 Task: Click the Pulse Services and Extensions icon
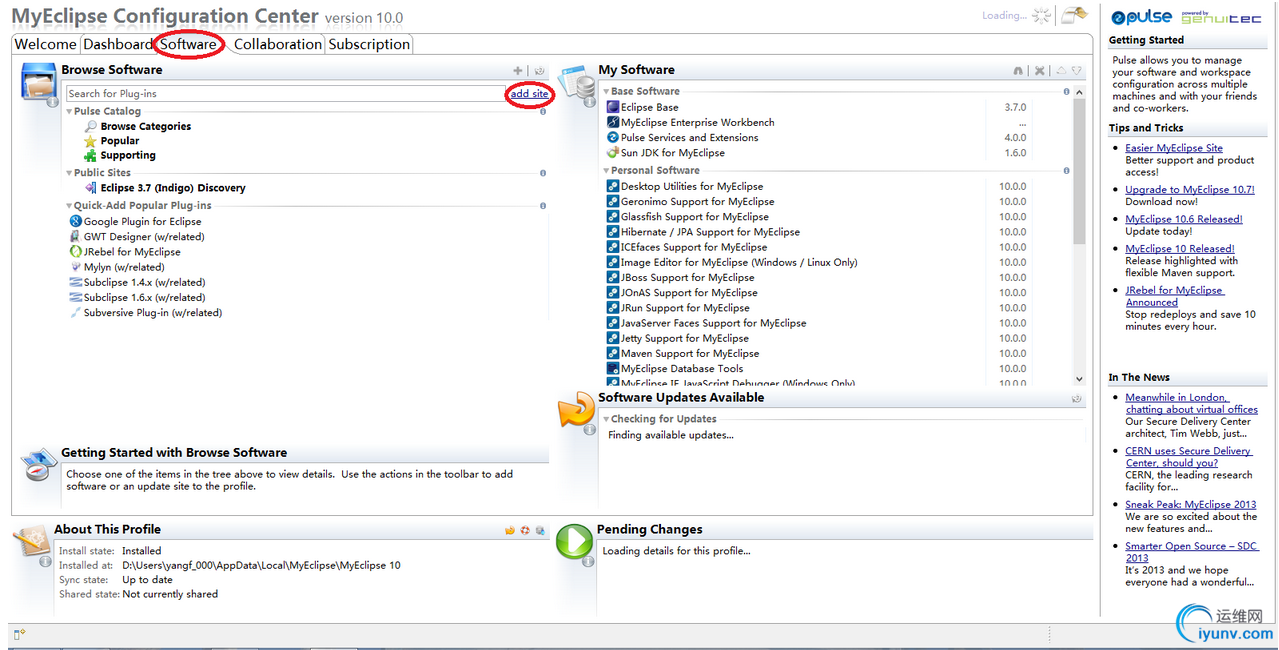tap(613, 138)
